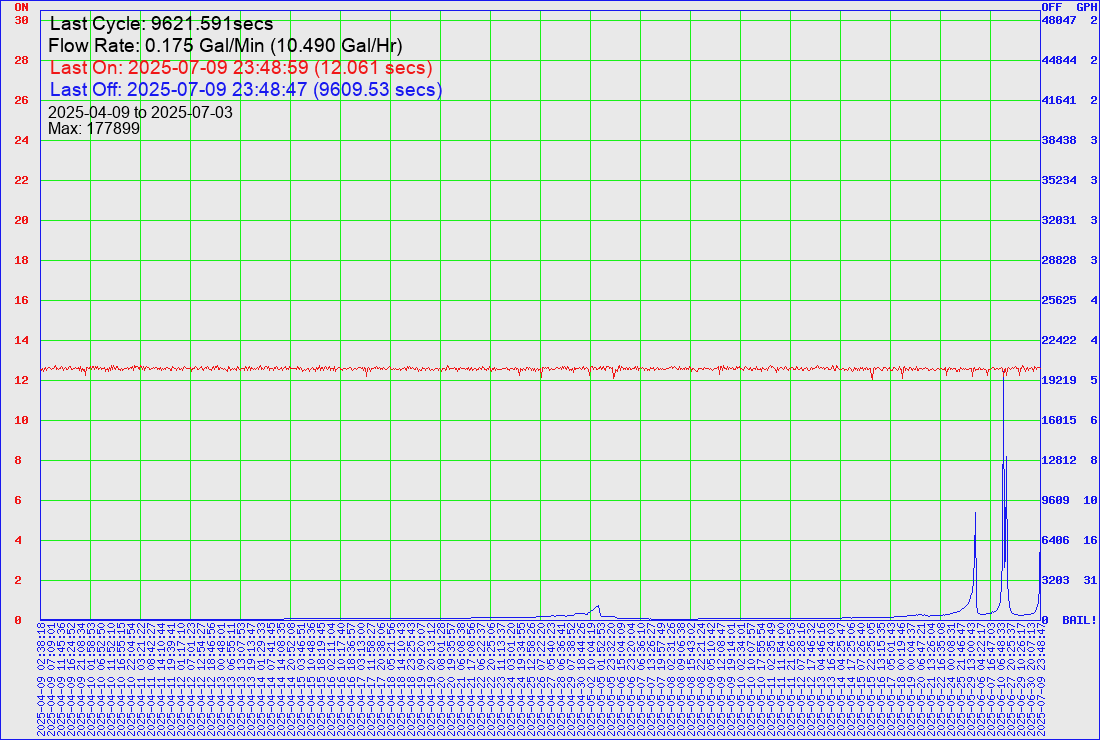Click the red '16' ON-axis label
Viewport: 1100px width, 740px height.
tap(21, 300)
